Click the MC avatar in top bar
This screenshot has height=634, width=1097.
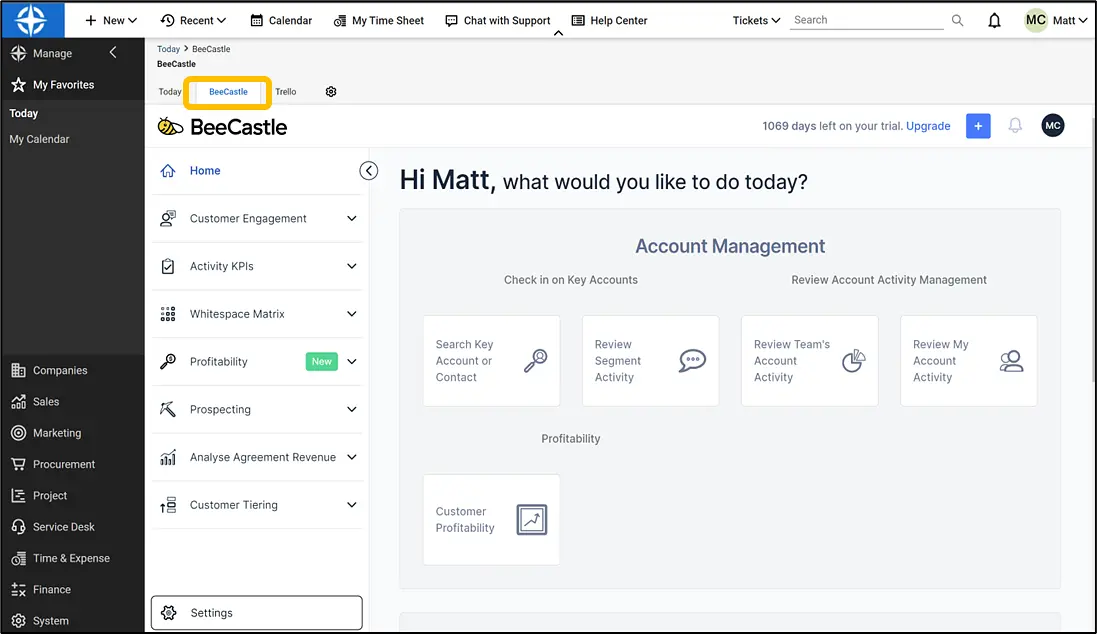[1035, 20]
